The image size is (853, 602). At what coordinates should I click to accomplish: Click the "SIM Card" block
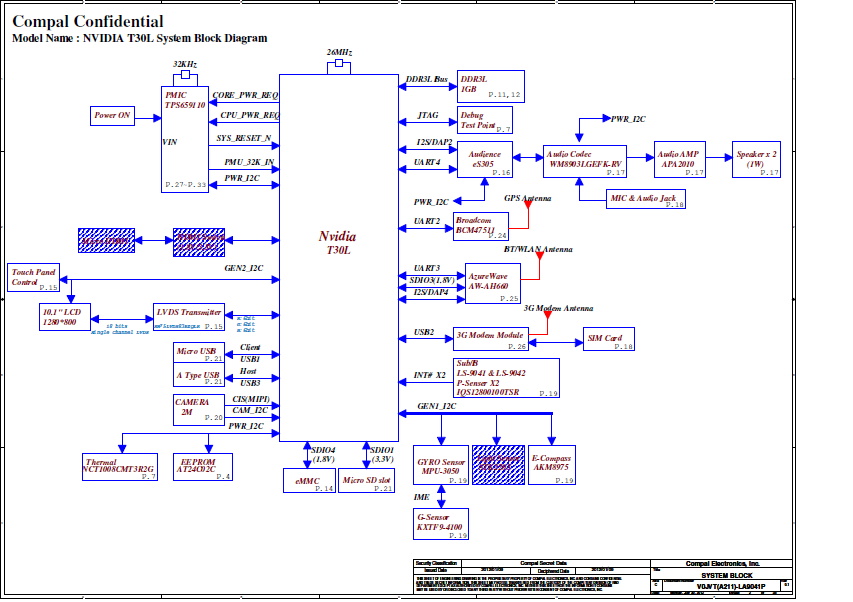[609, 339]
